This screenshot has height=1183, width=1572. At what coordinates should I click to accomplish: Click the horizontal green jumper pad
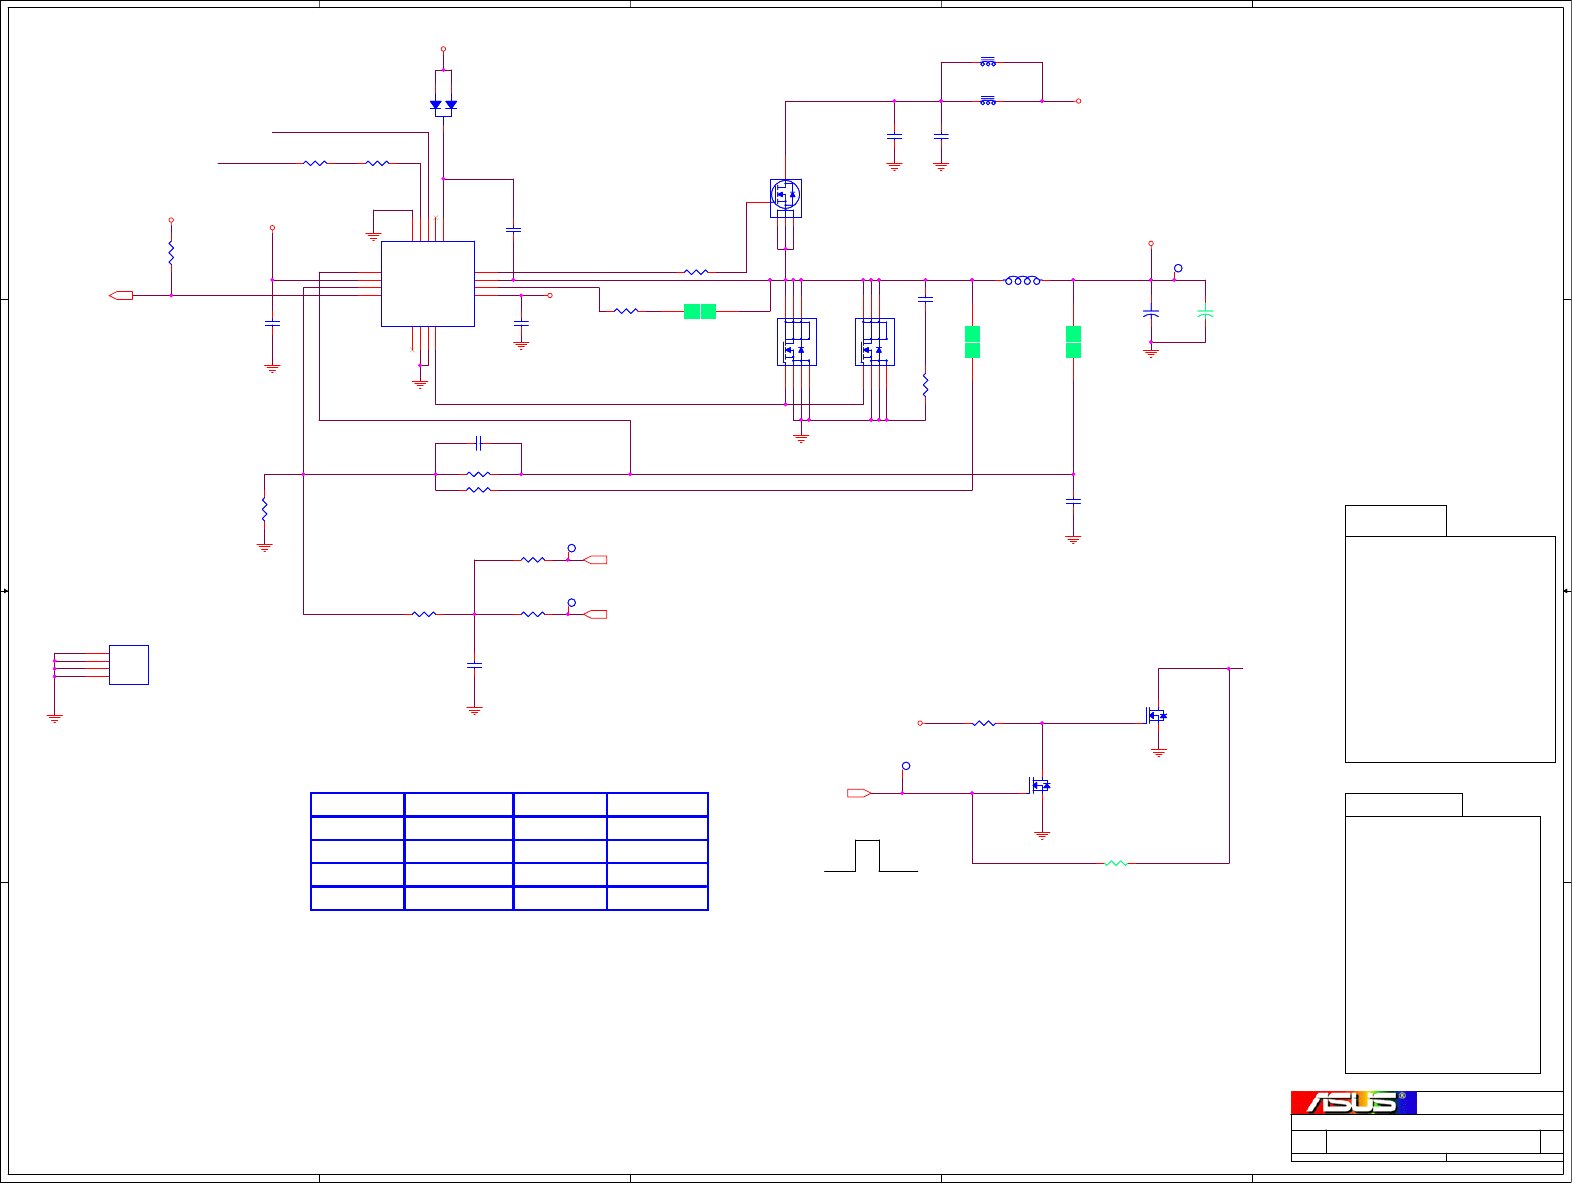coord(700,311)
